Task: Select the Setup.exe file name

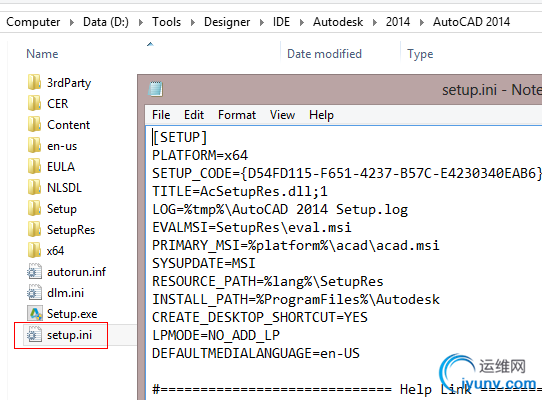Action: [x=72, y=314]
